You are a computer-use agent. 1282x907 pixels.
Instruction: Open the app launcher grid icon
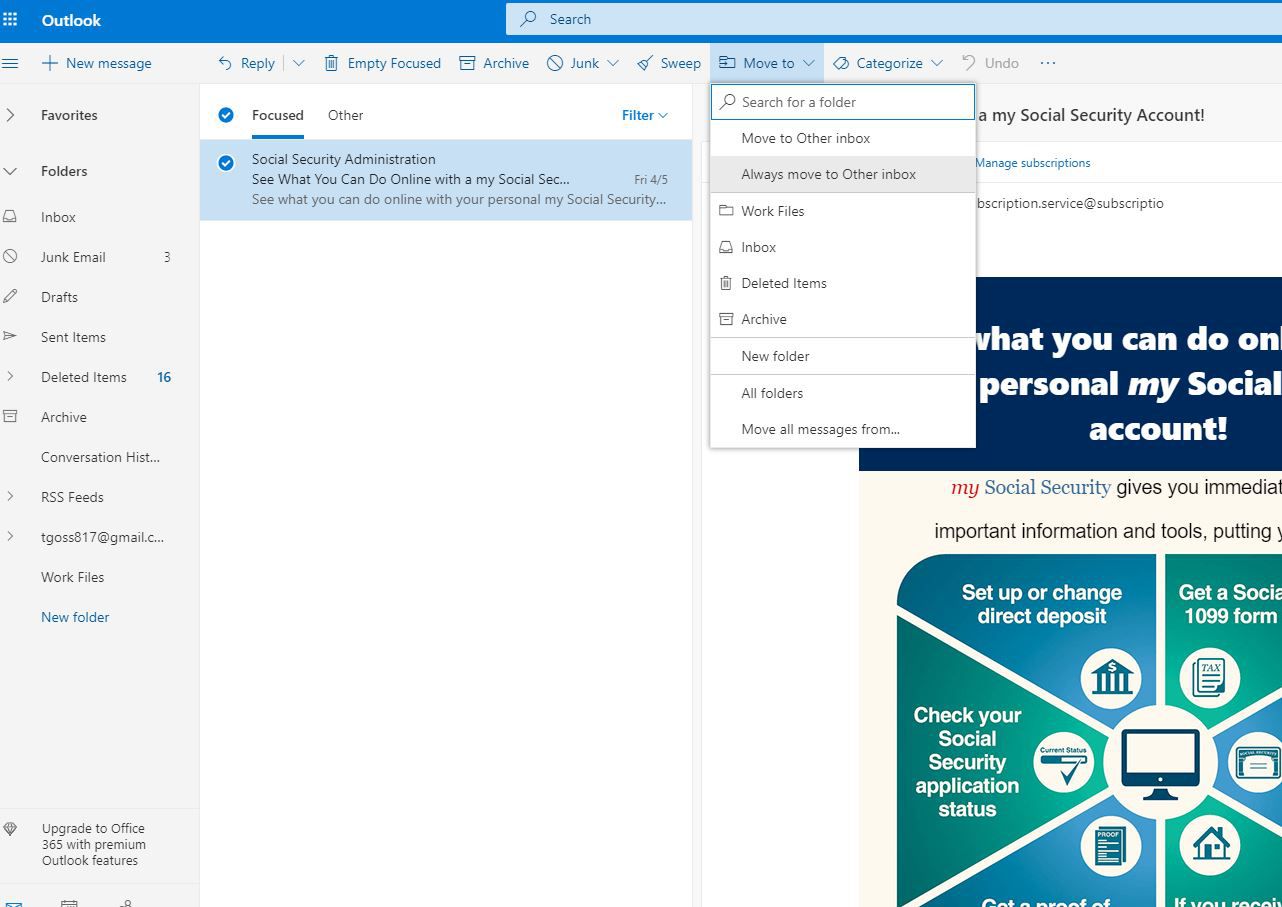(x=10, y=19)
